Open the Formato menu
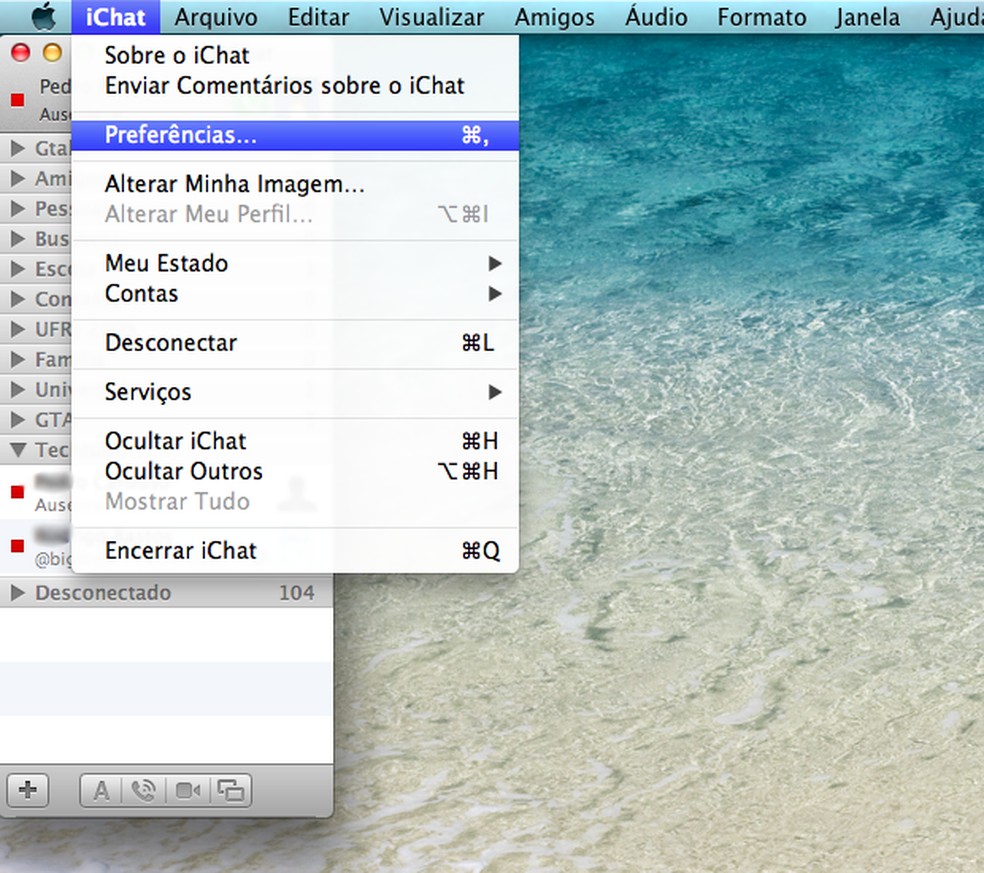 762,17
